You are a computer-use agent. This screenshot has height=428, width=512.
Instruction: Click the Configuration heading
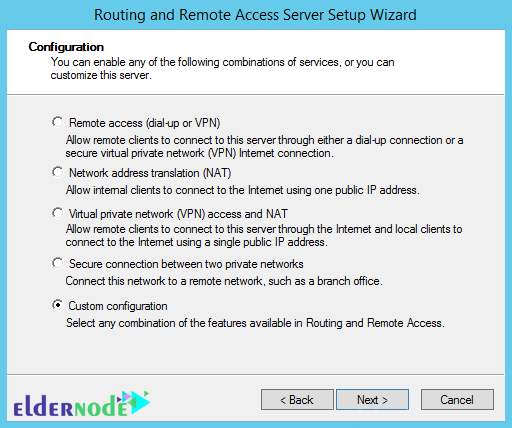pyautogui.click(x=66, y=47)
